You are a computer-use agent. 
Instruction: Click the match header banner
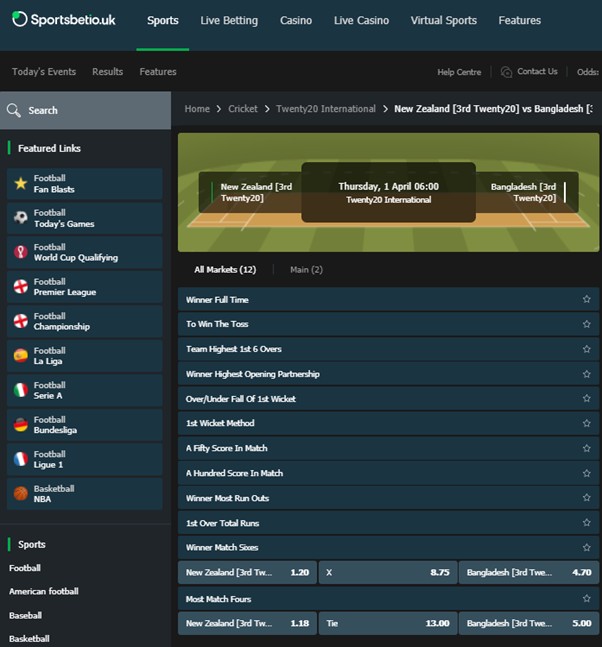click(x=388, y=192)
